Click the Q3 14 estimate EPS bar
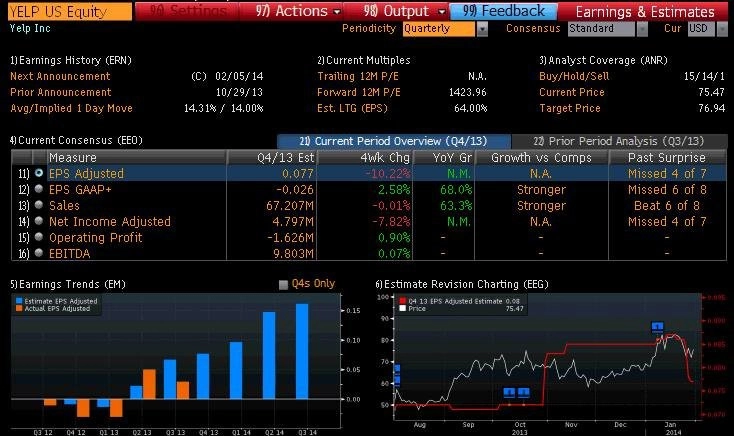This screenshot has width=734, height=436. click(x=302, y=351)
